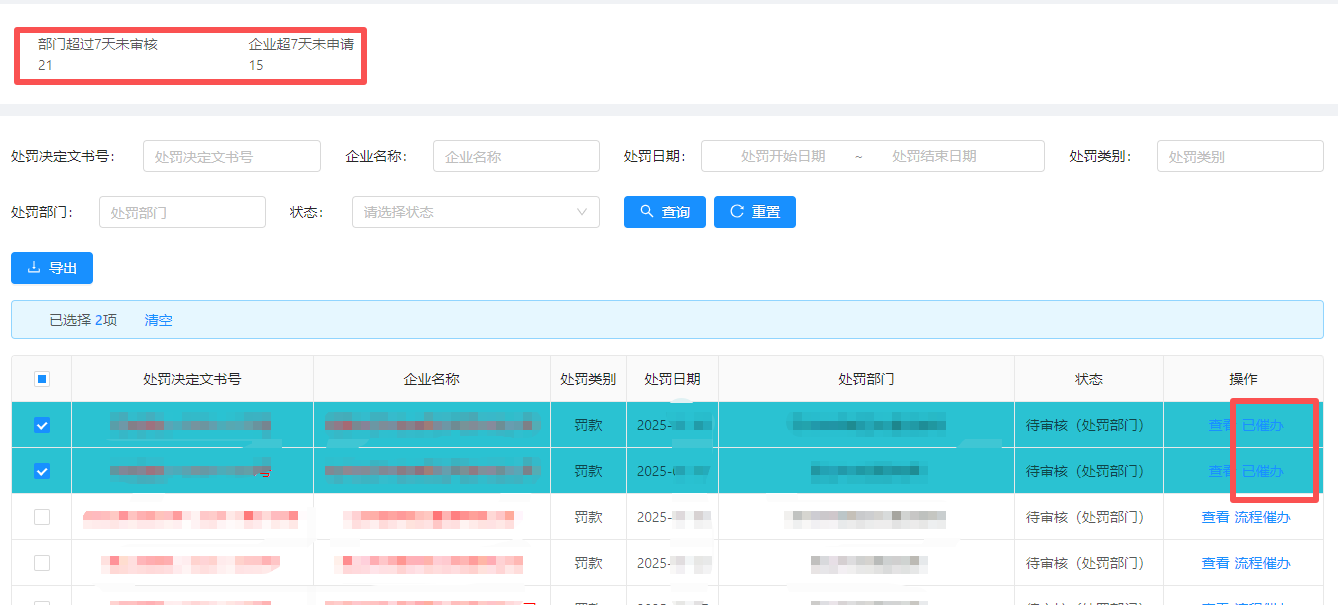Click 已催办 in the first row
The image size is (1338, 605).
click(1262, 425)
